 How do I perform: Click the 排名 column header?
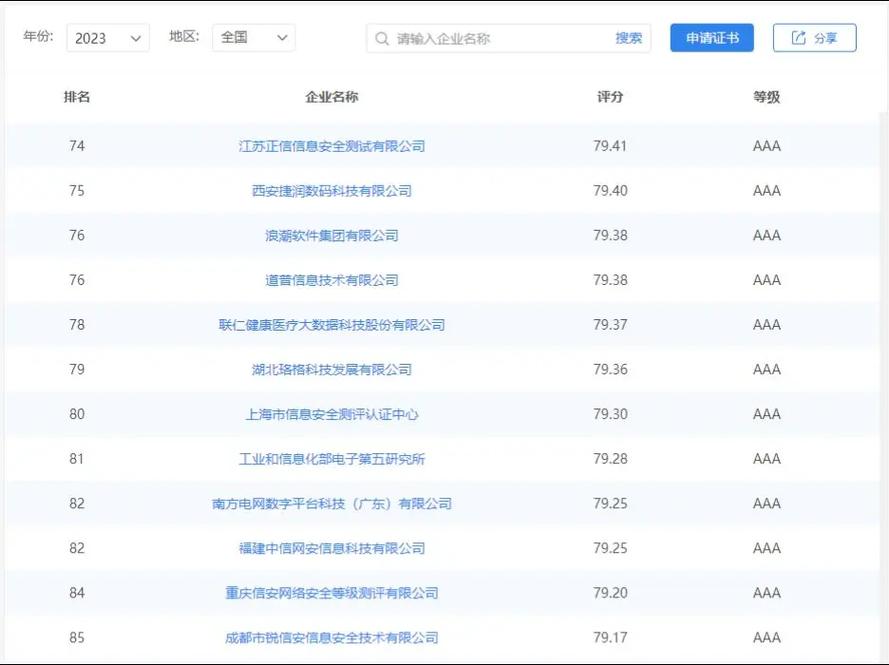77,97
